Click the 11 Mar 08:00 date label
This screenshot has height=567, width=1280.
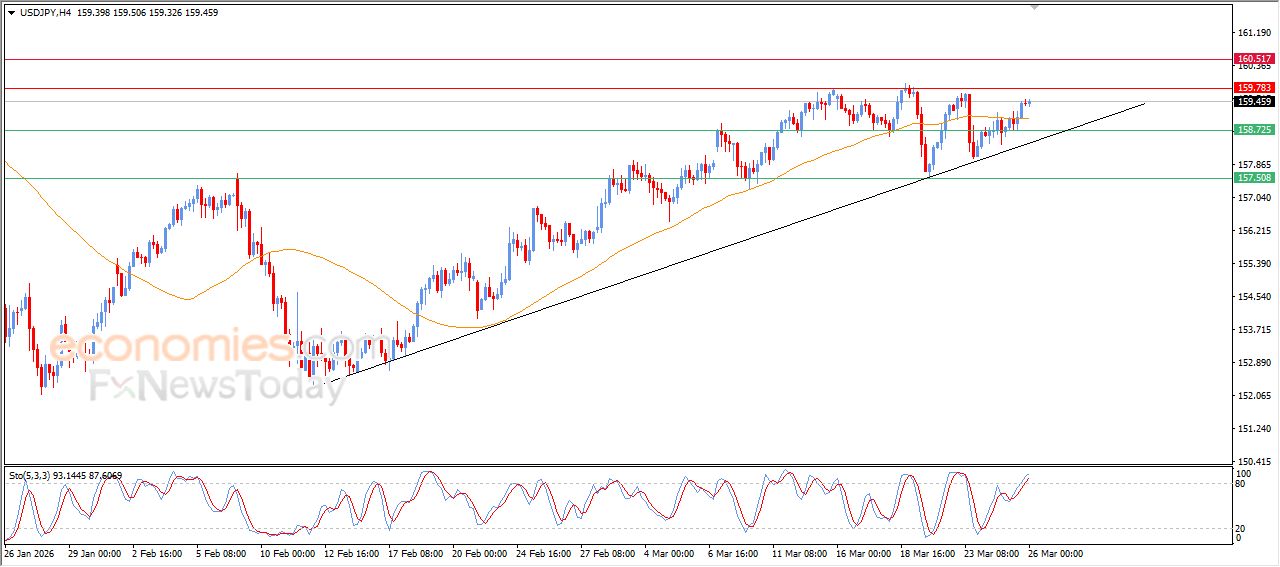click(797, 553)
